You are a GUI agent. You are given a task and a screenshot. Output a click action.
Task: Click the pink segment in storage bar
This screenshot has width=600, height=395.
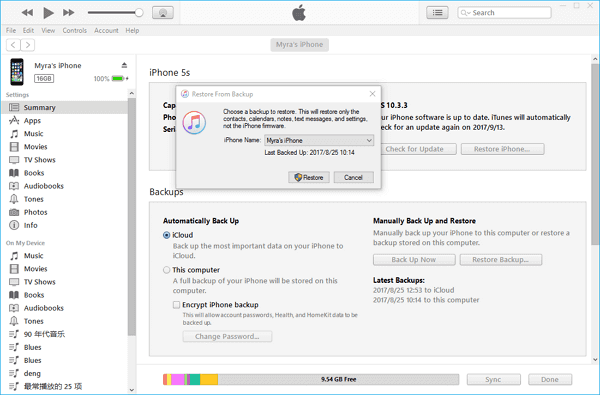[178, 379]
